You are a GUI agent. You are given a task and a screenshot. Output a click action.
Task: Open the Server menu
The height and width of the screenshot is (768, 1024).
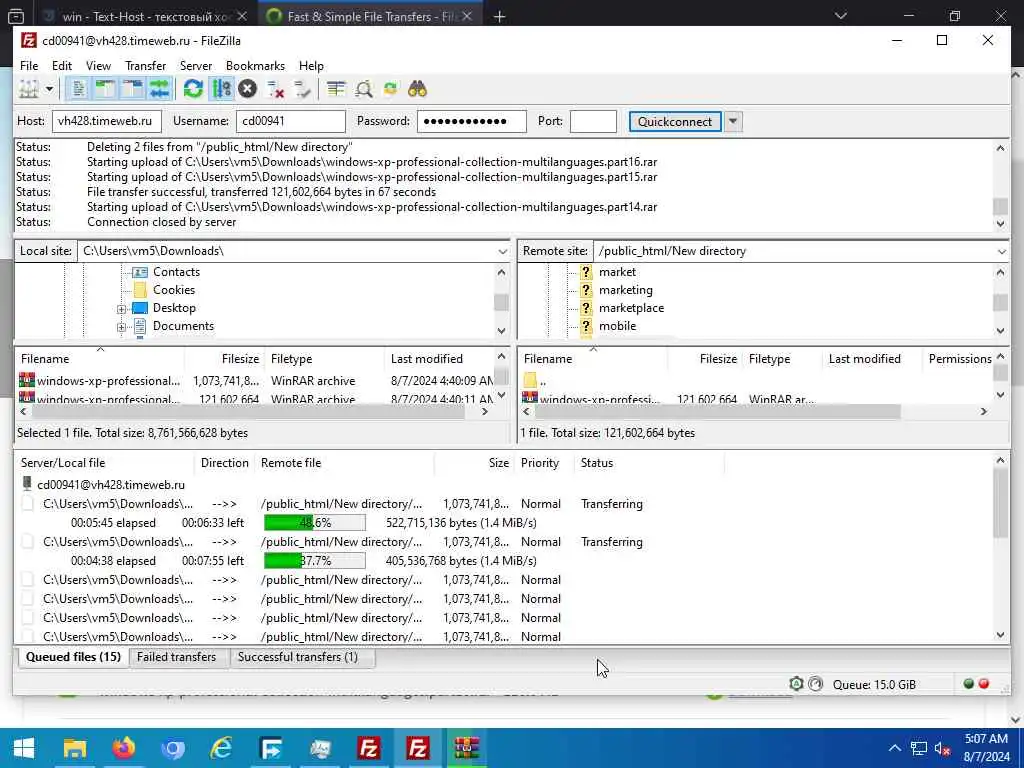tap(196, 66)
